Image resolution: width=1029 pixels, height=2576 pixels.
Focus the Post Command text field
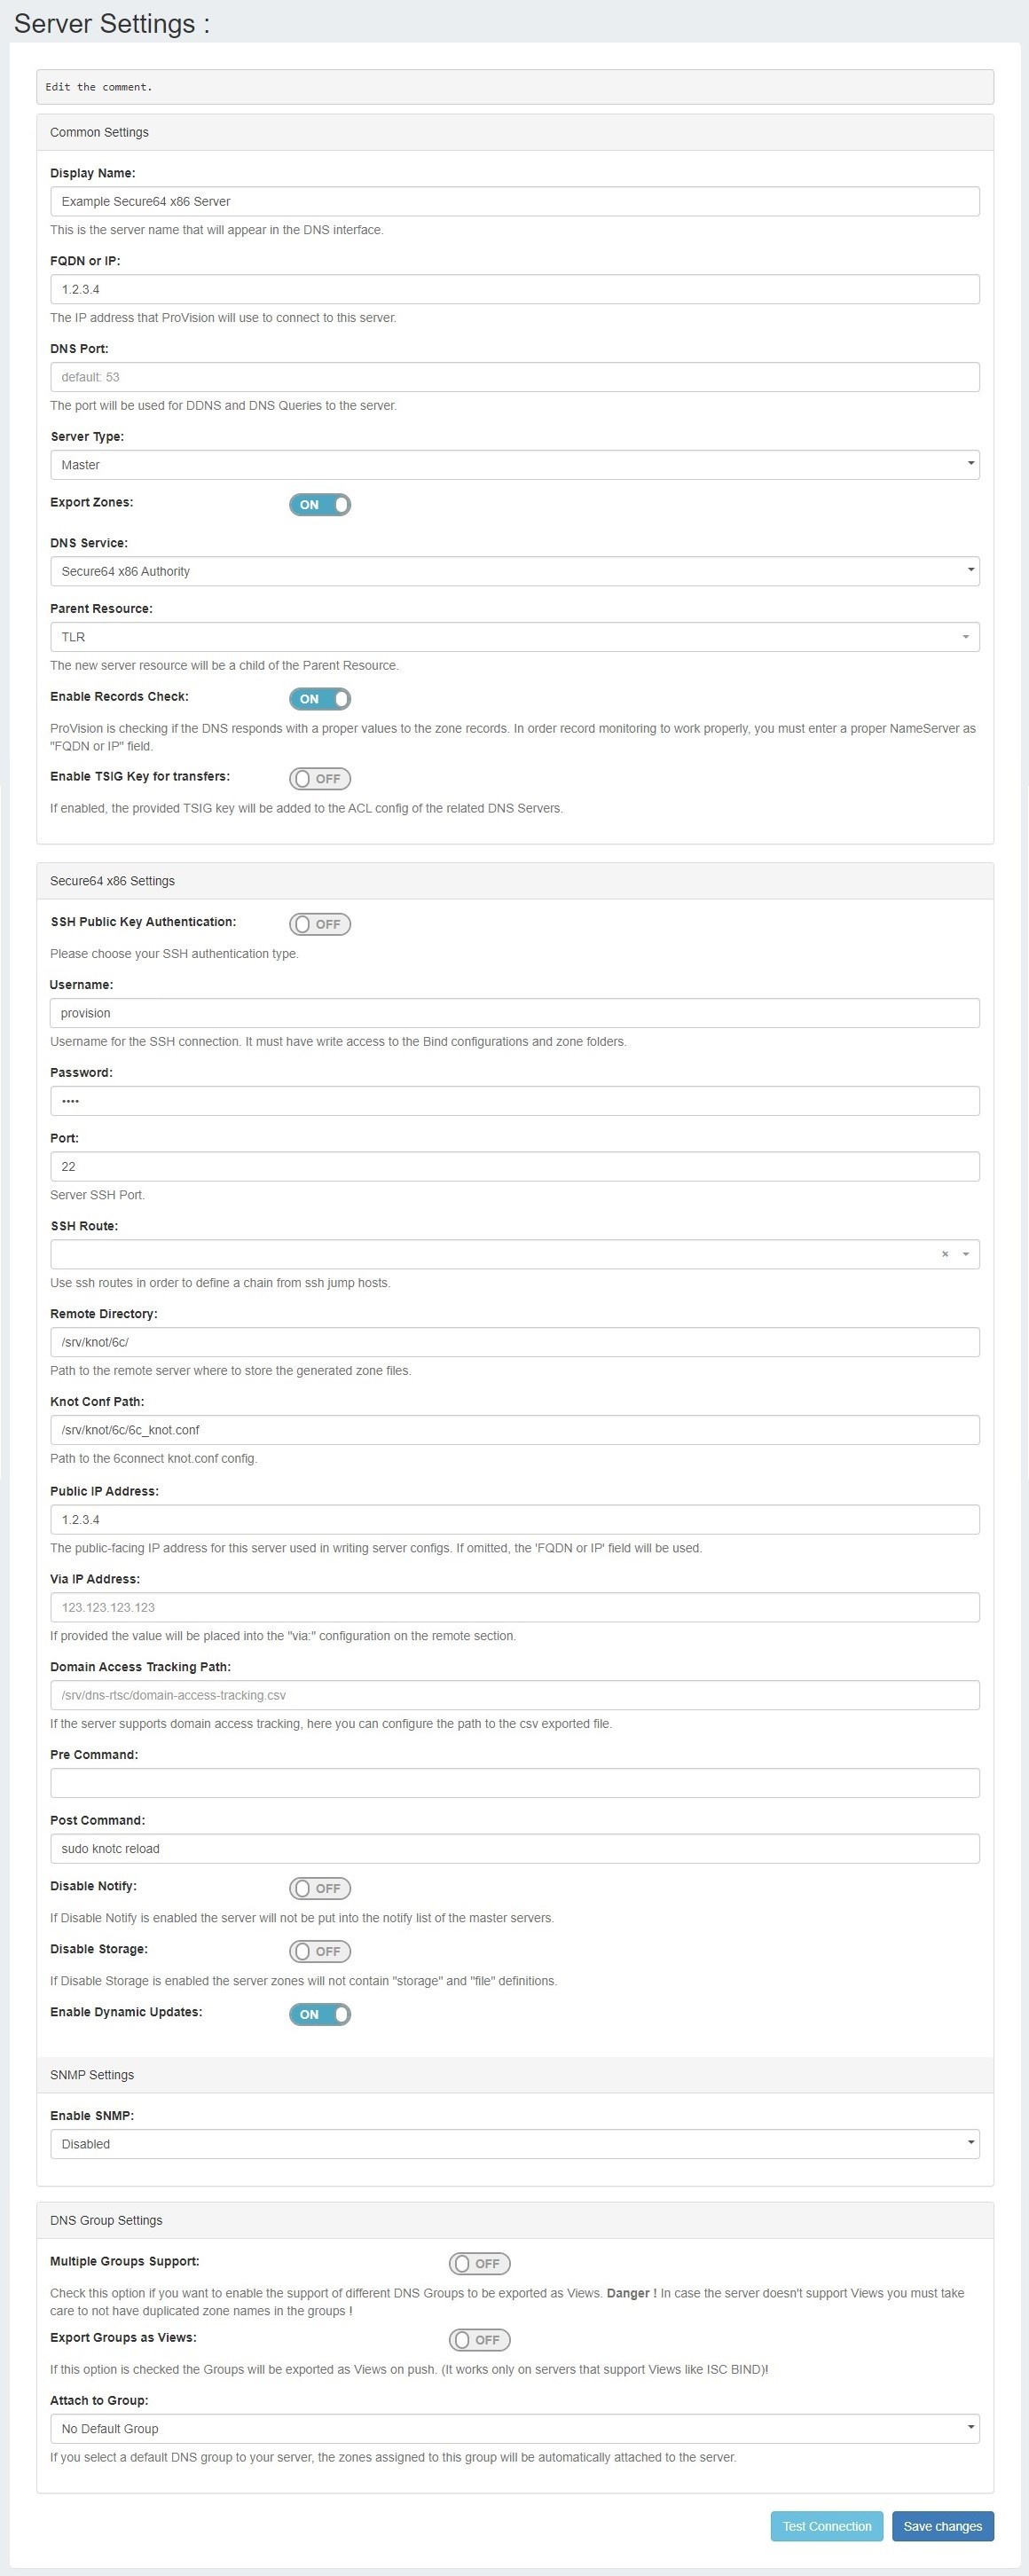point(514,1848)
